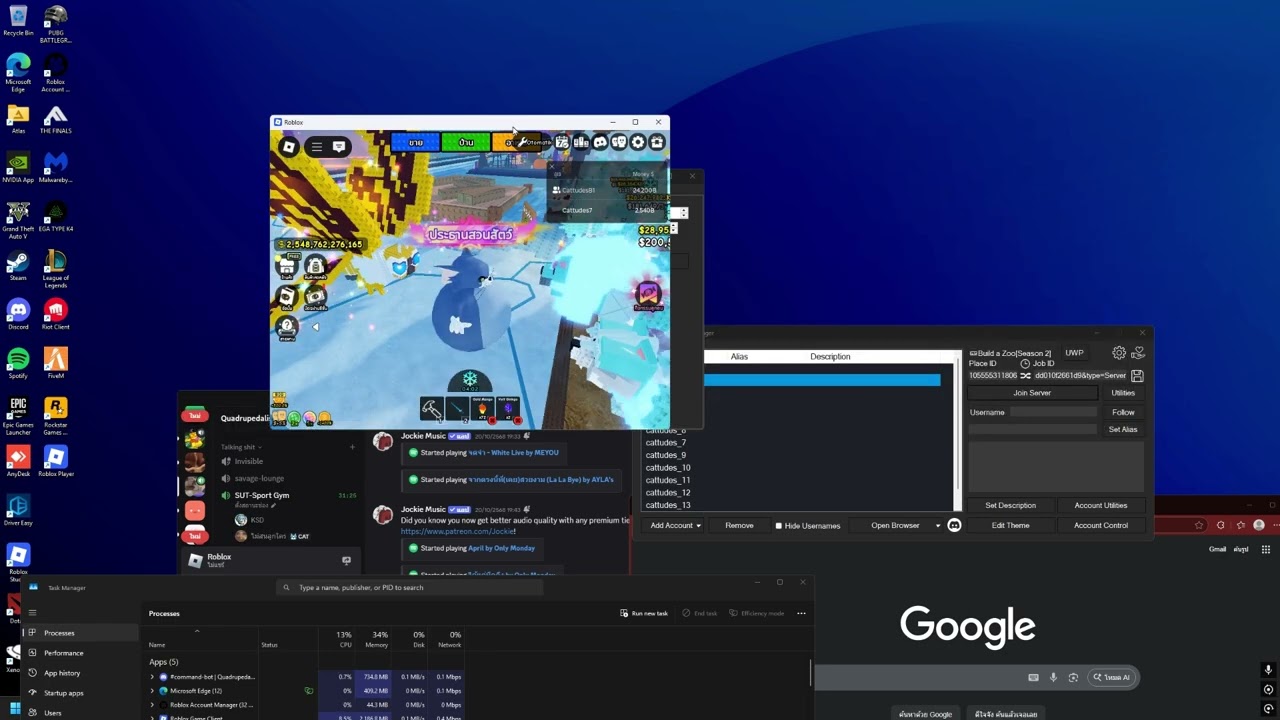Open the question mark help icon in game
The width and height of the screenshot is (1280, 720).
tap(287, 327)
